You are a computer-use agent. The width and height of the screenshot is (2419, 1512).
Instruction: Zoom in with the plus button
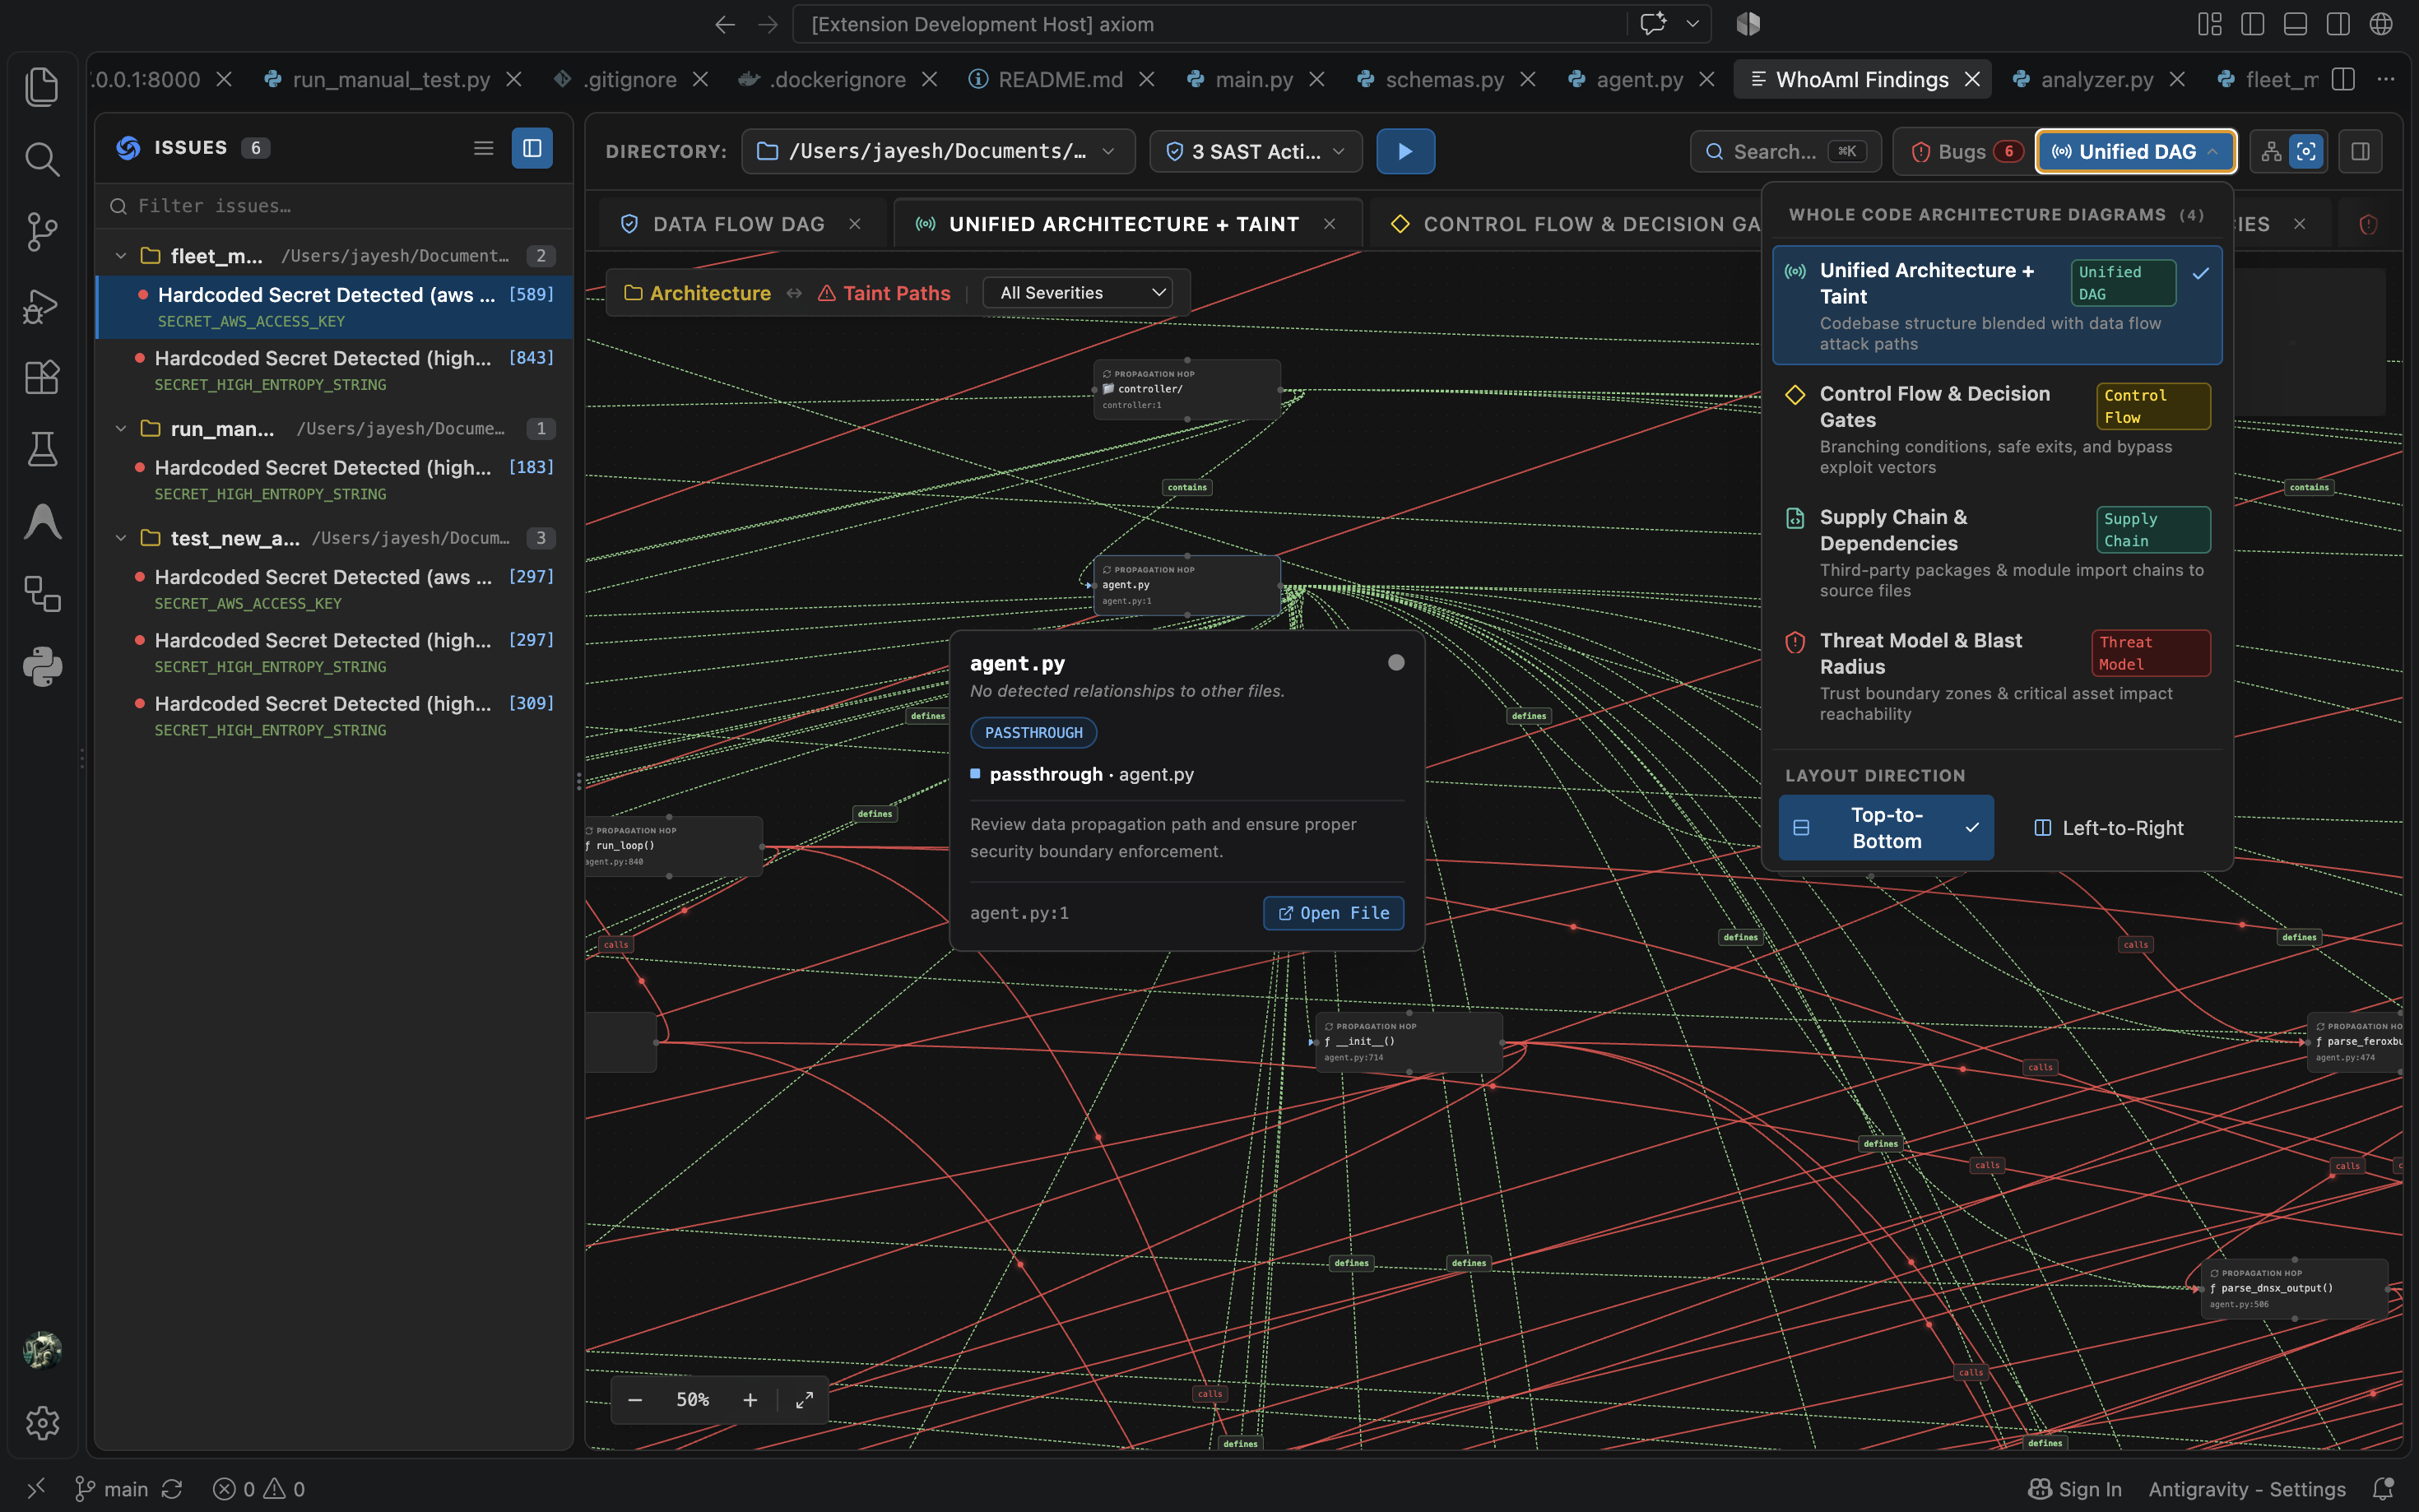tap(750, 1399)
